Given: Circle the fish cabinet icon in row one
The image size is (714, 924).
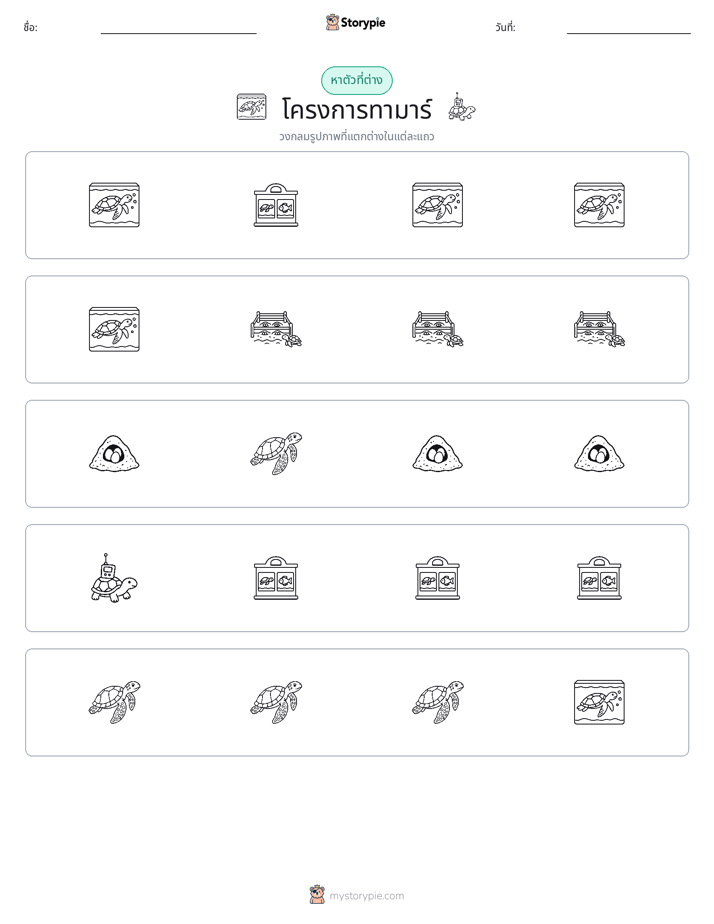Looking at the screenshot, I should pyautogui.click(x=276, y=205).
